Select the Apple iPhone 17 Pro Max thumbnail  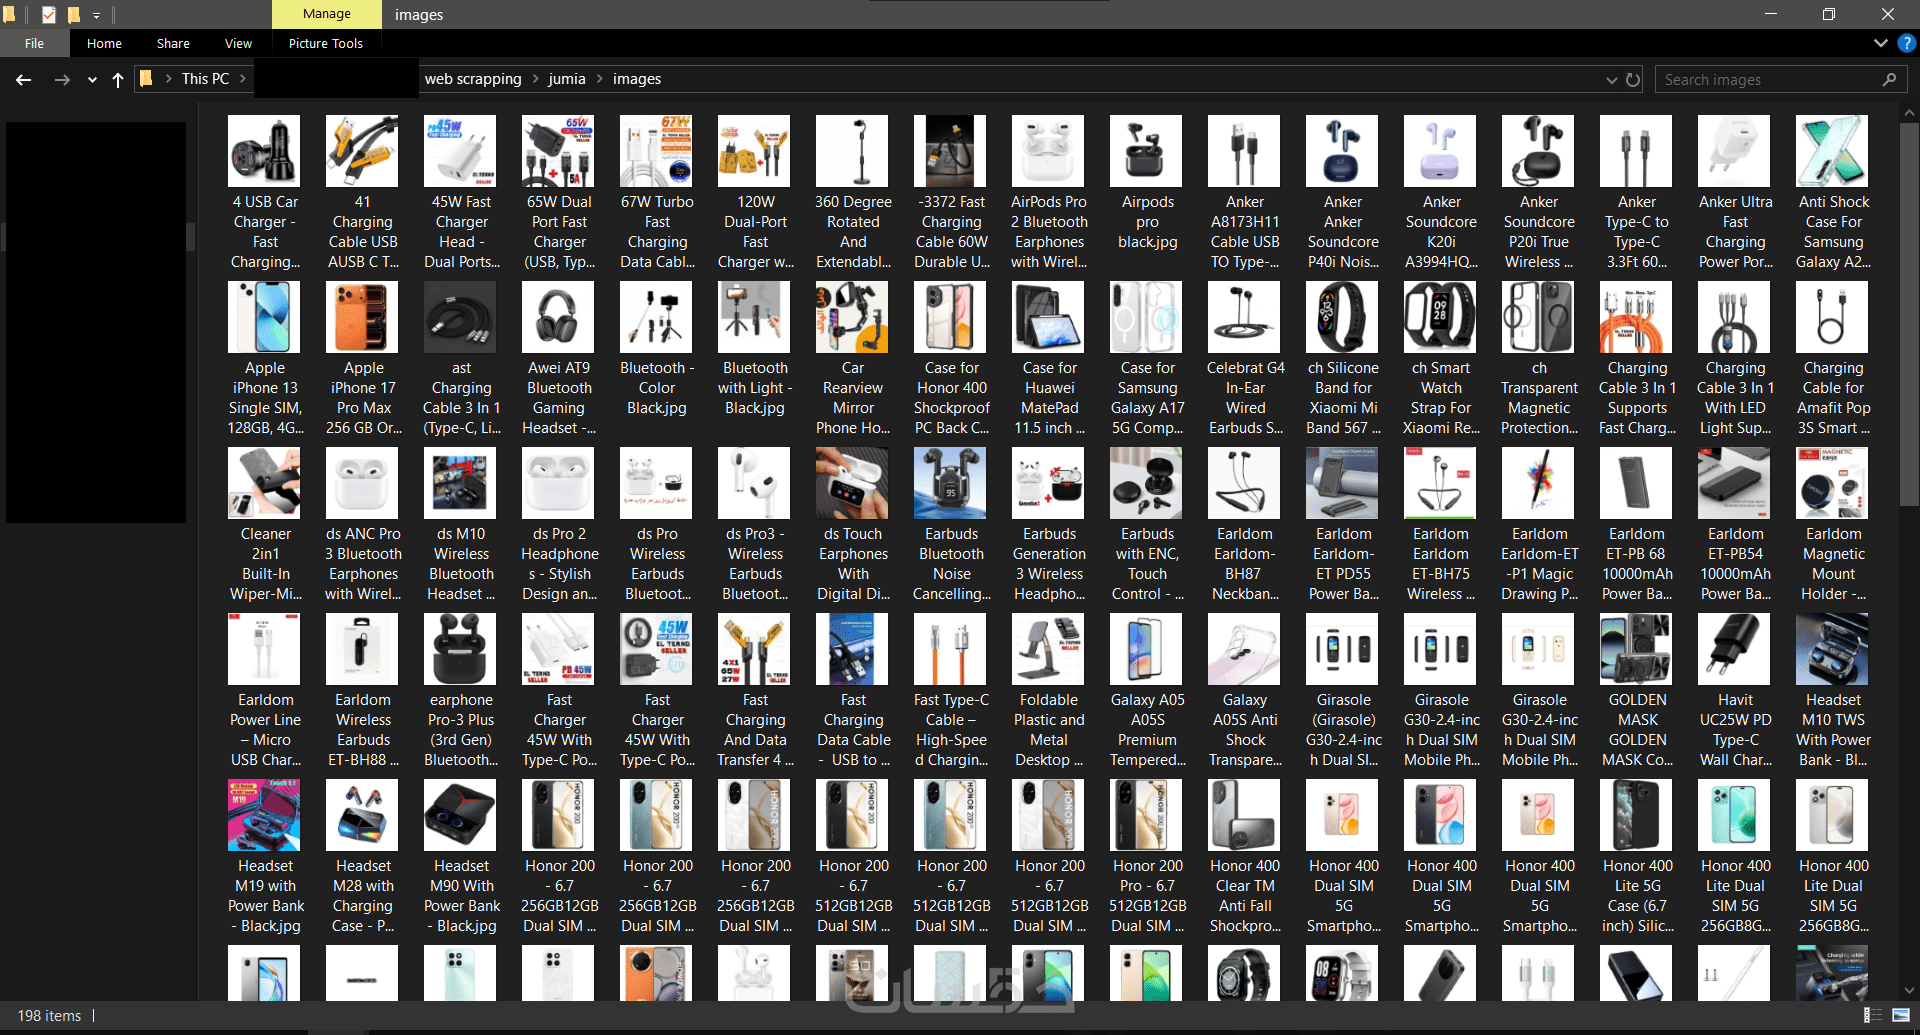tap(362, 317)
